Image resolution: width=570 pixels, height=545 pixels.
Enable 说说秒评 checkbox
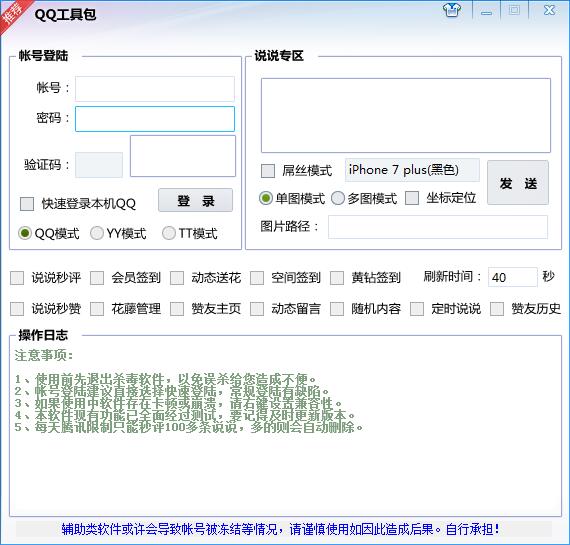(17, 278)
